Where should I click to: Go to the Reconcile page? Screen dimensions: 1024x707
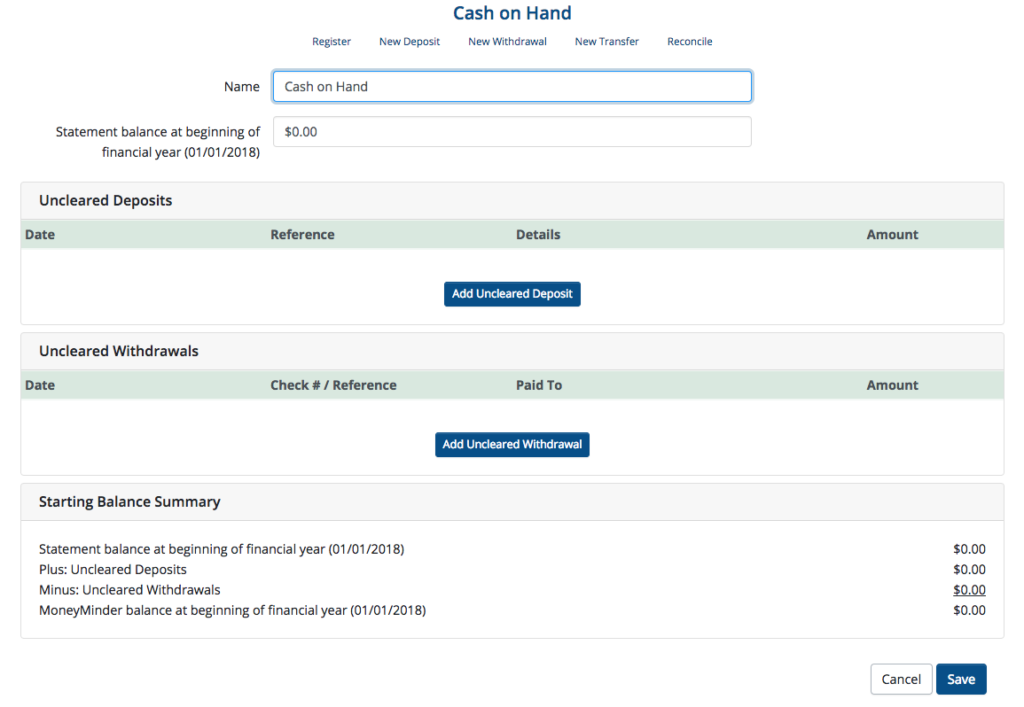[x=689, y=42]
